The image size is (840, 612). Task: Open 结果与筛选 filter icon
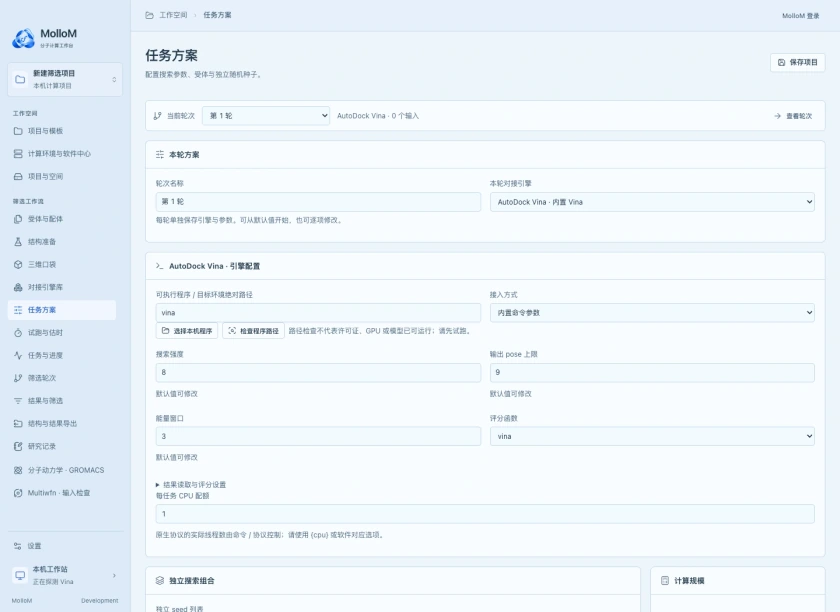pos(18,401)
